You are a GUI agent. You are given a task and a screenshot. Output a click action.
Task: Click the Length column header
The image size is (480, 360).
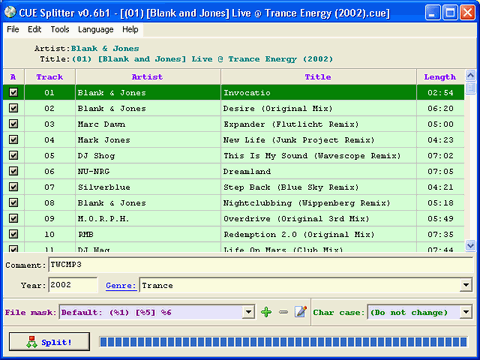coord(440,77)
